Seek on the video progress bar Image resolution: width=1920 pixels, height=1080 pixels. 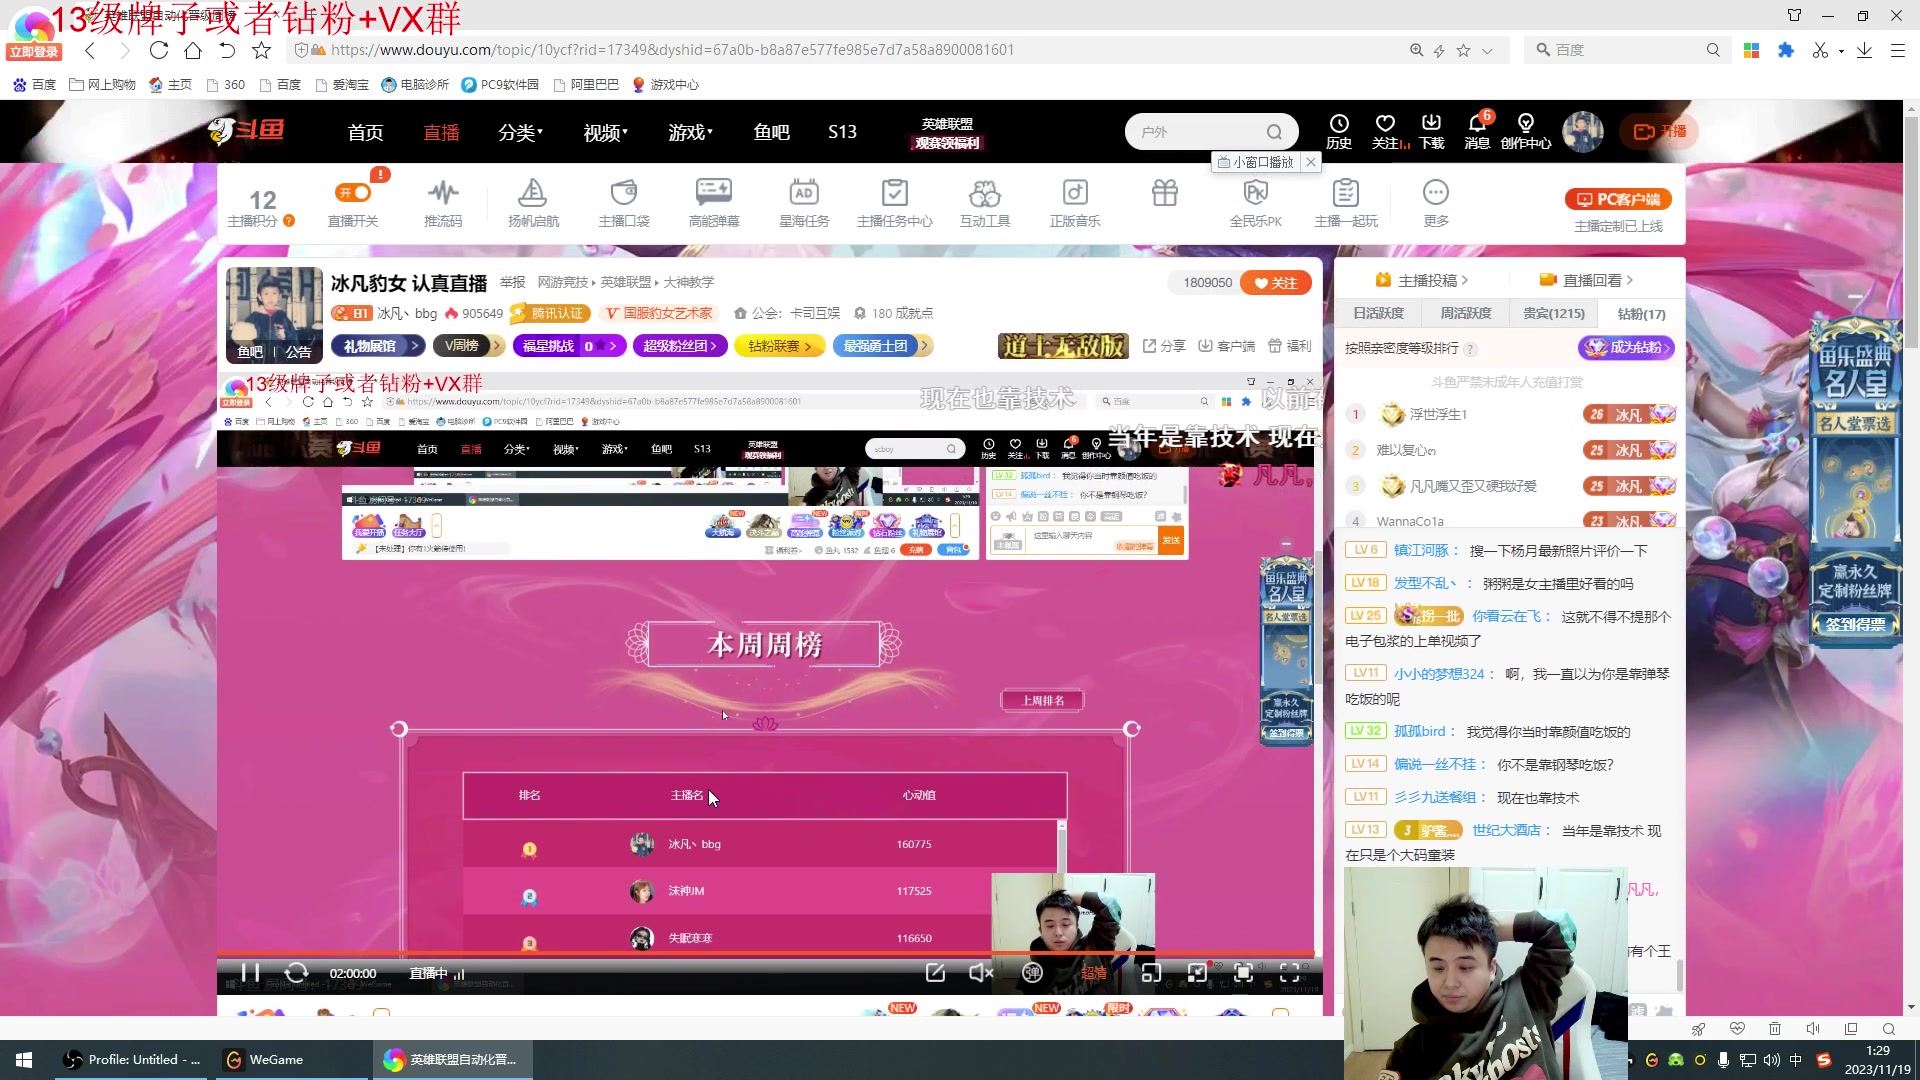click(765, 954)
